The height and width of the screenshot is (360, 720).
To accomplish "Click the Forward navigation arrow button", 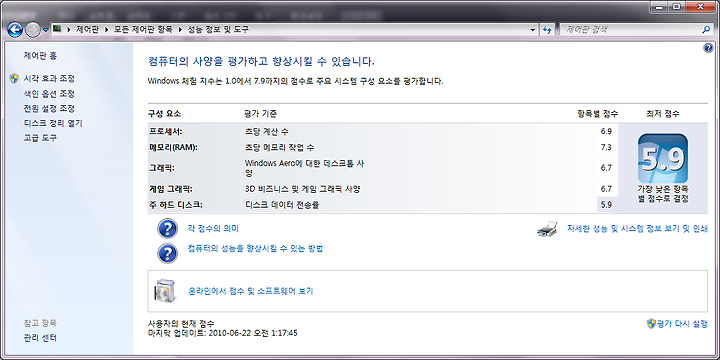I will coord(33,30).
